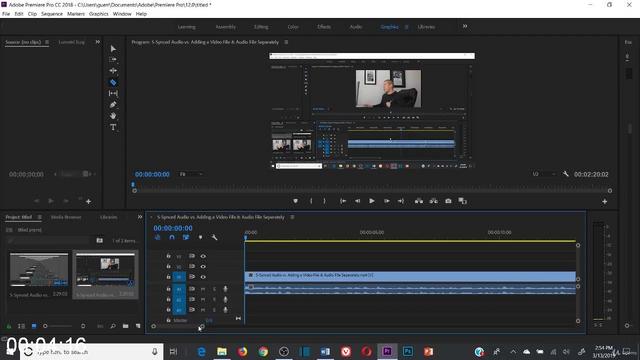Screen dimensions: 640x360
Task: Open playback resolution 1/2 dropdown
Action: (x=544, y=174)
